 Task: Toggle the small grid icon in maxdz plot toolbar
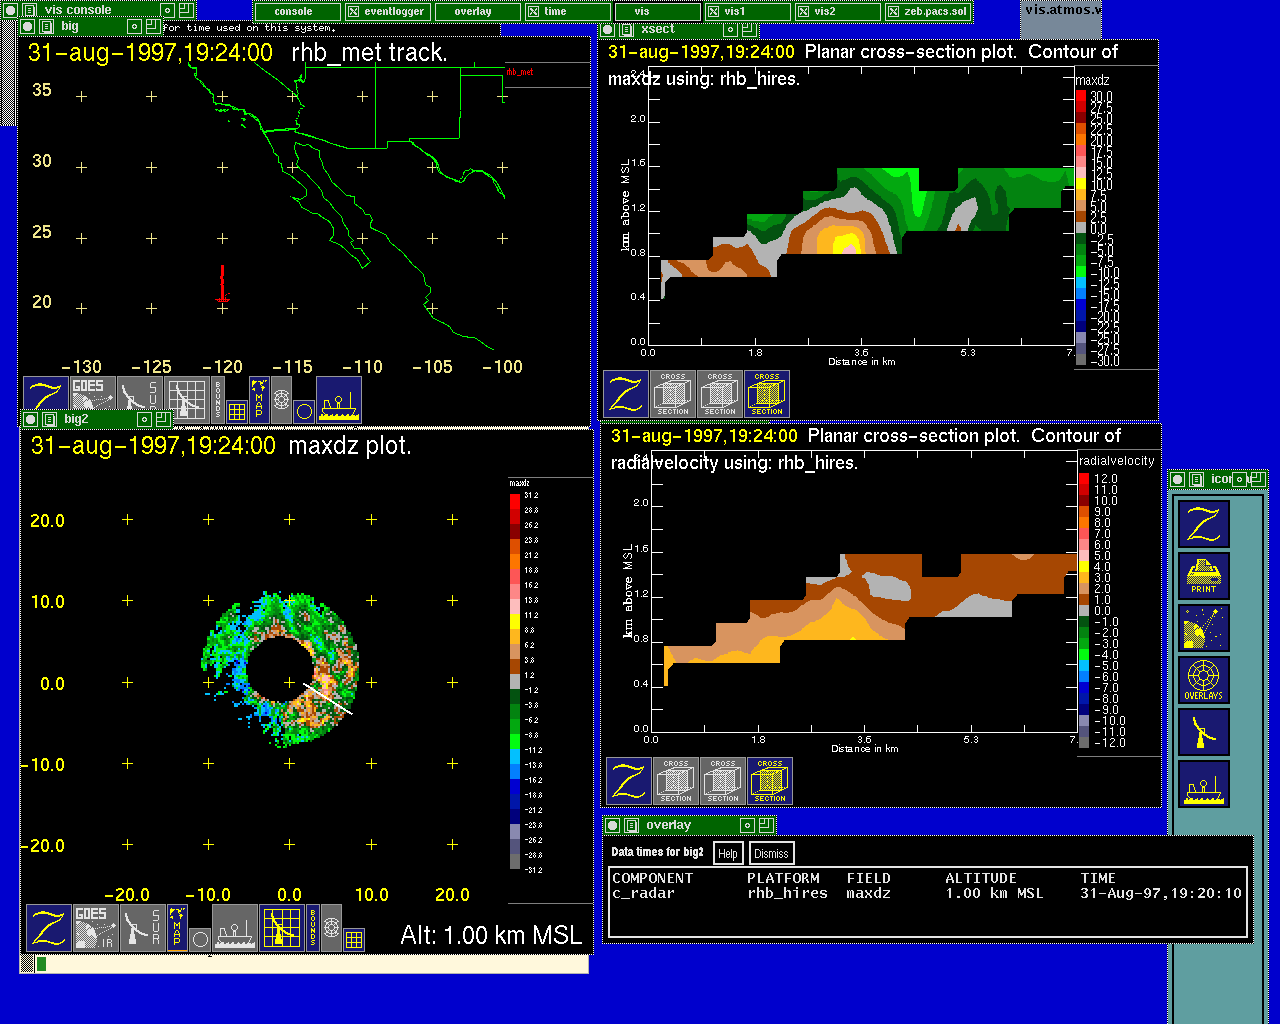[354, 939]
